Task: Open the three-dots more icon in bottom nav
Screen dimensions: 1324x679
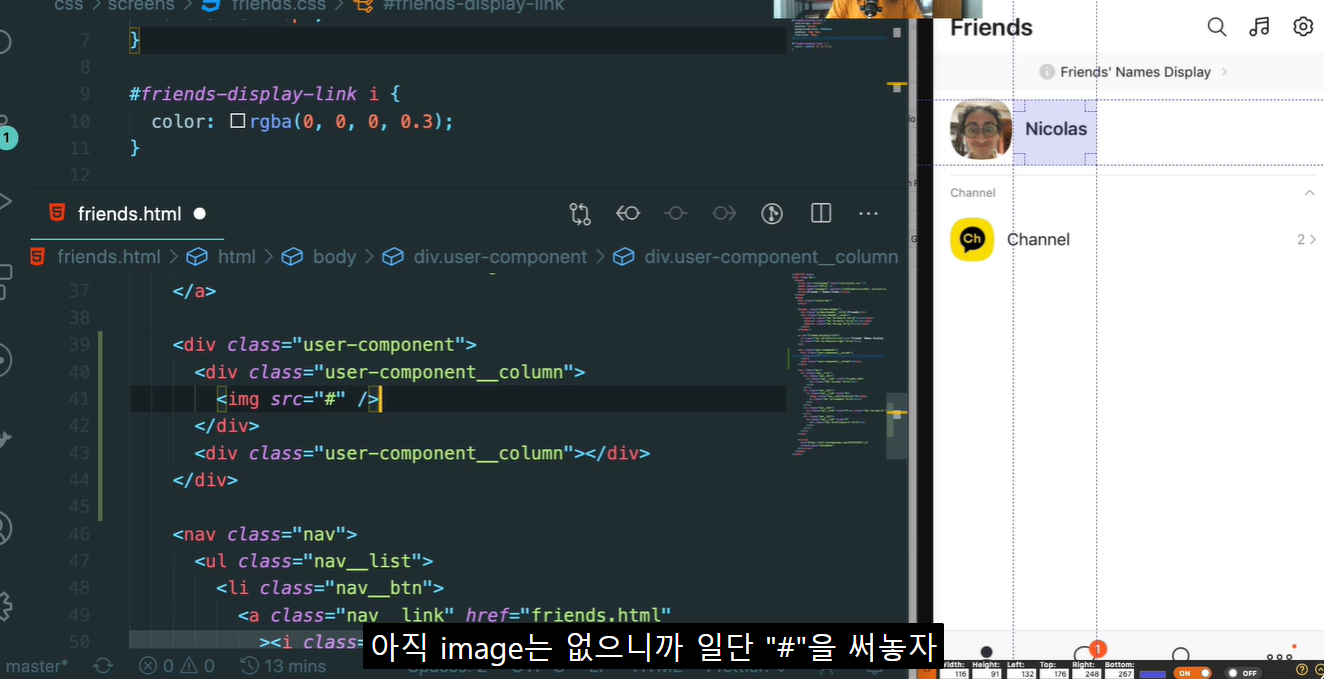Action: [1280, 656]
